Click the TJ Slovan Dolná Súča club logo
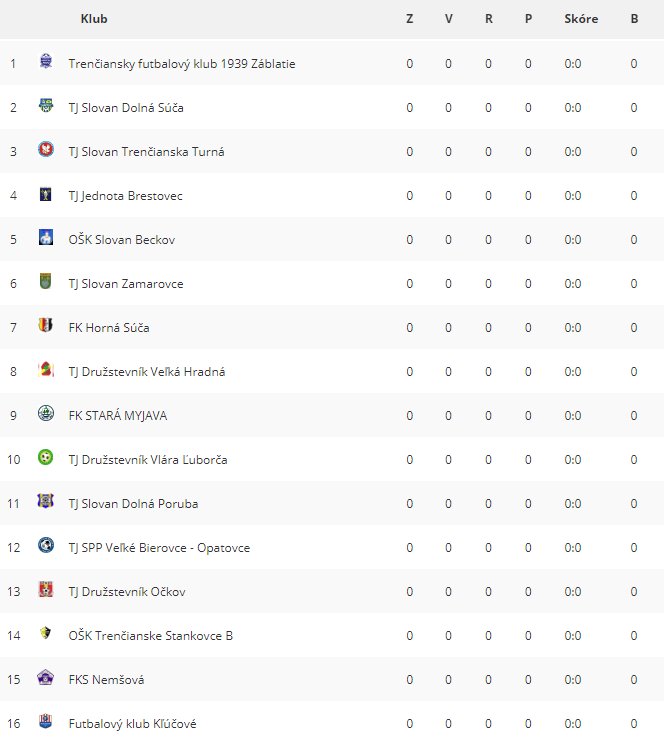This screenshot has width=664, height=749. [46, 106]
